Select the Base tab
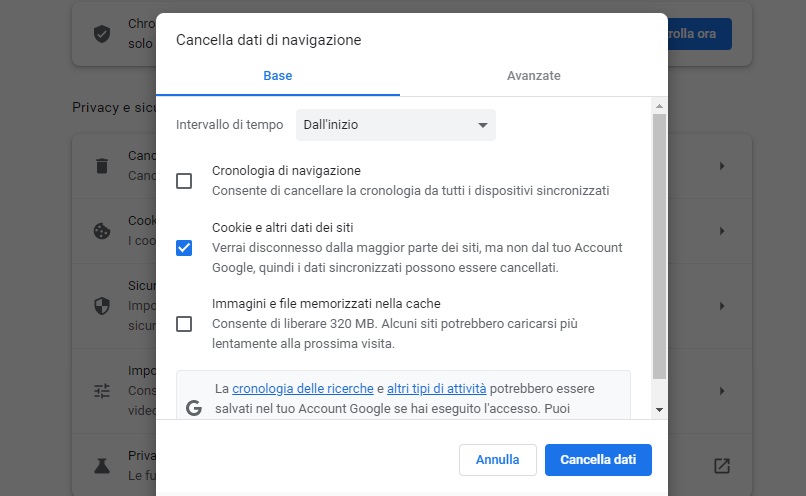The width and height of the screenshot is (806, 496). (x=278, y=76)
